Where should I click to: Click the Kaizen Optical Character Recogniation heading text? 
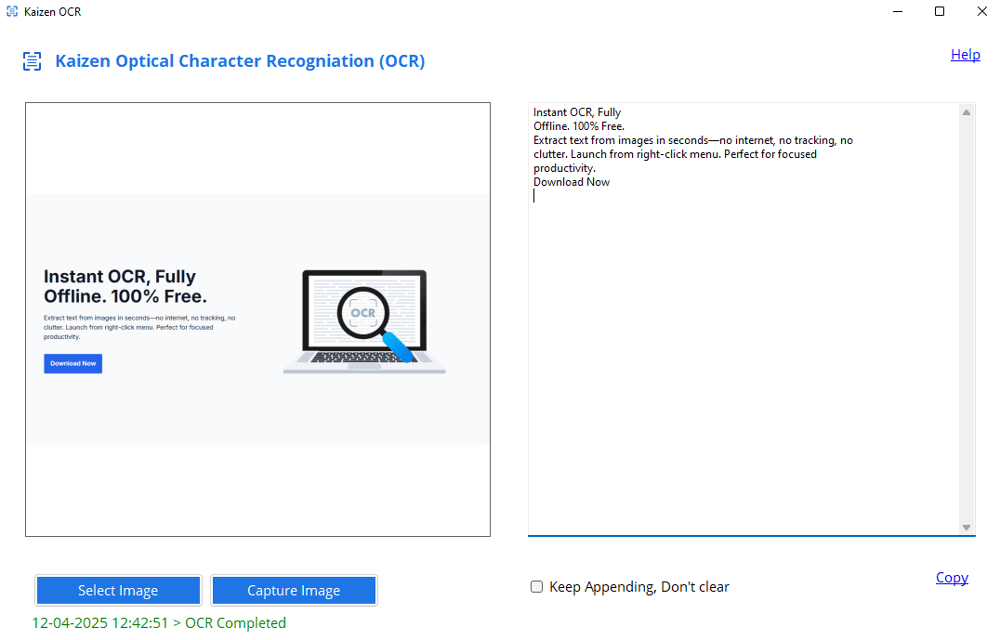(240, 62)
